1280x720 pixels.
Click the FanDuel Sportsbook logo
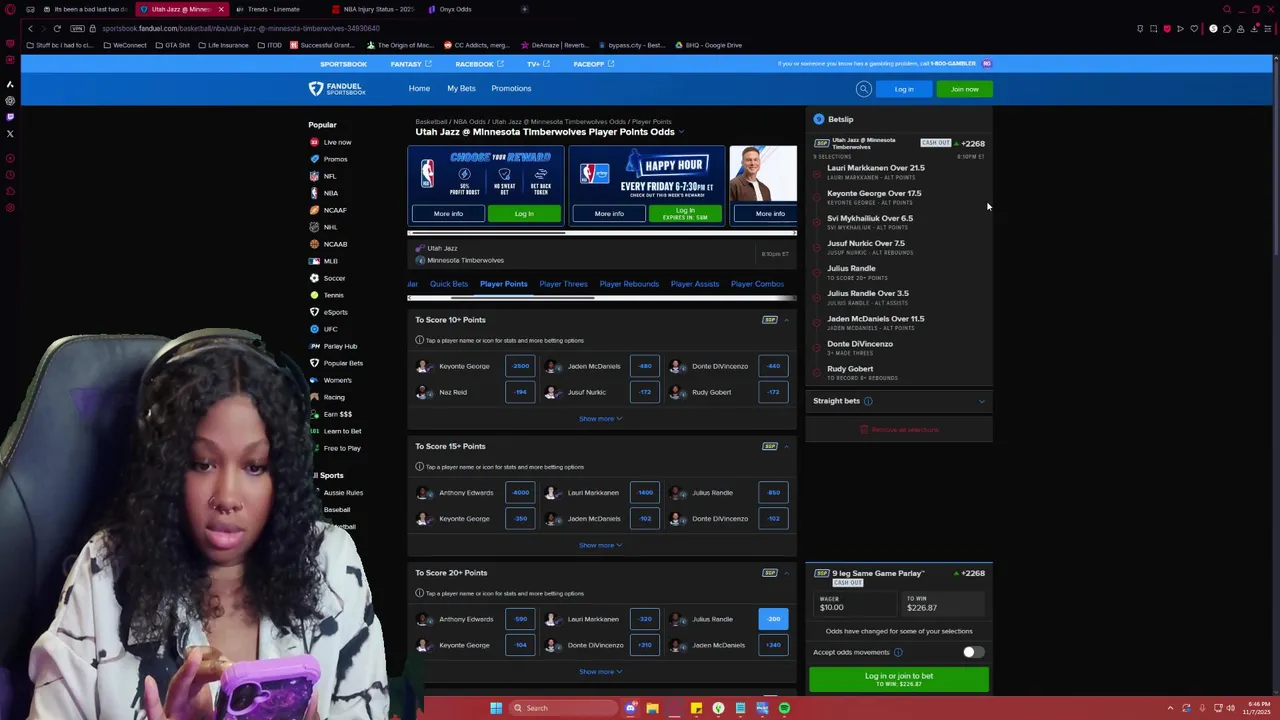[x=337, y=89]
